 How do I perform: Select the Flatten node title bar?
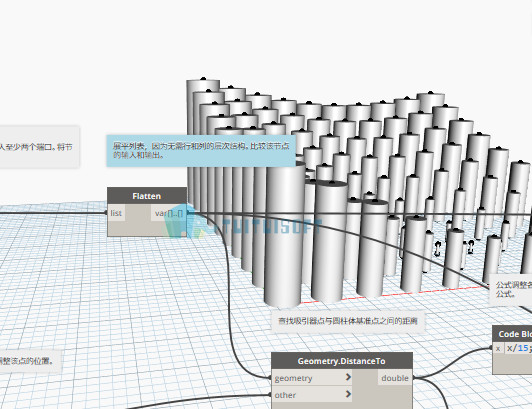point(147,196)
